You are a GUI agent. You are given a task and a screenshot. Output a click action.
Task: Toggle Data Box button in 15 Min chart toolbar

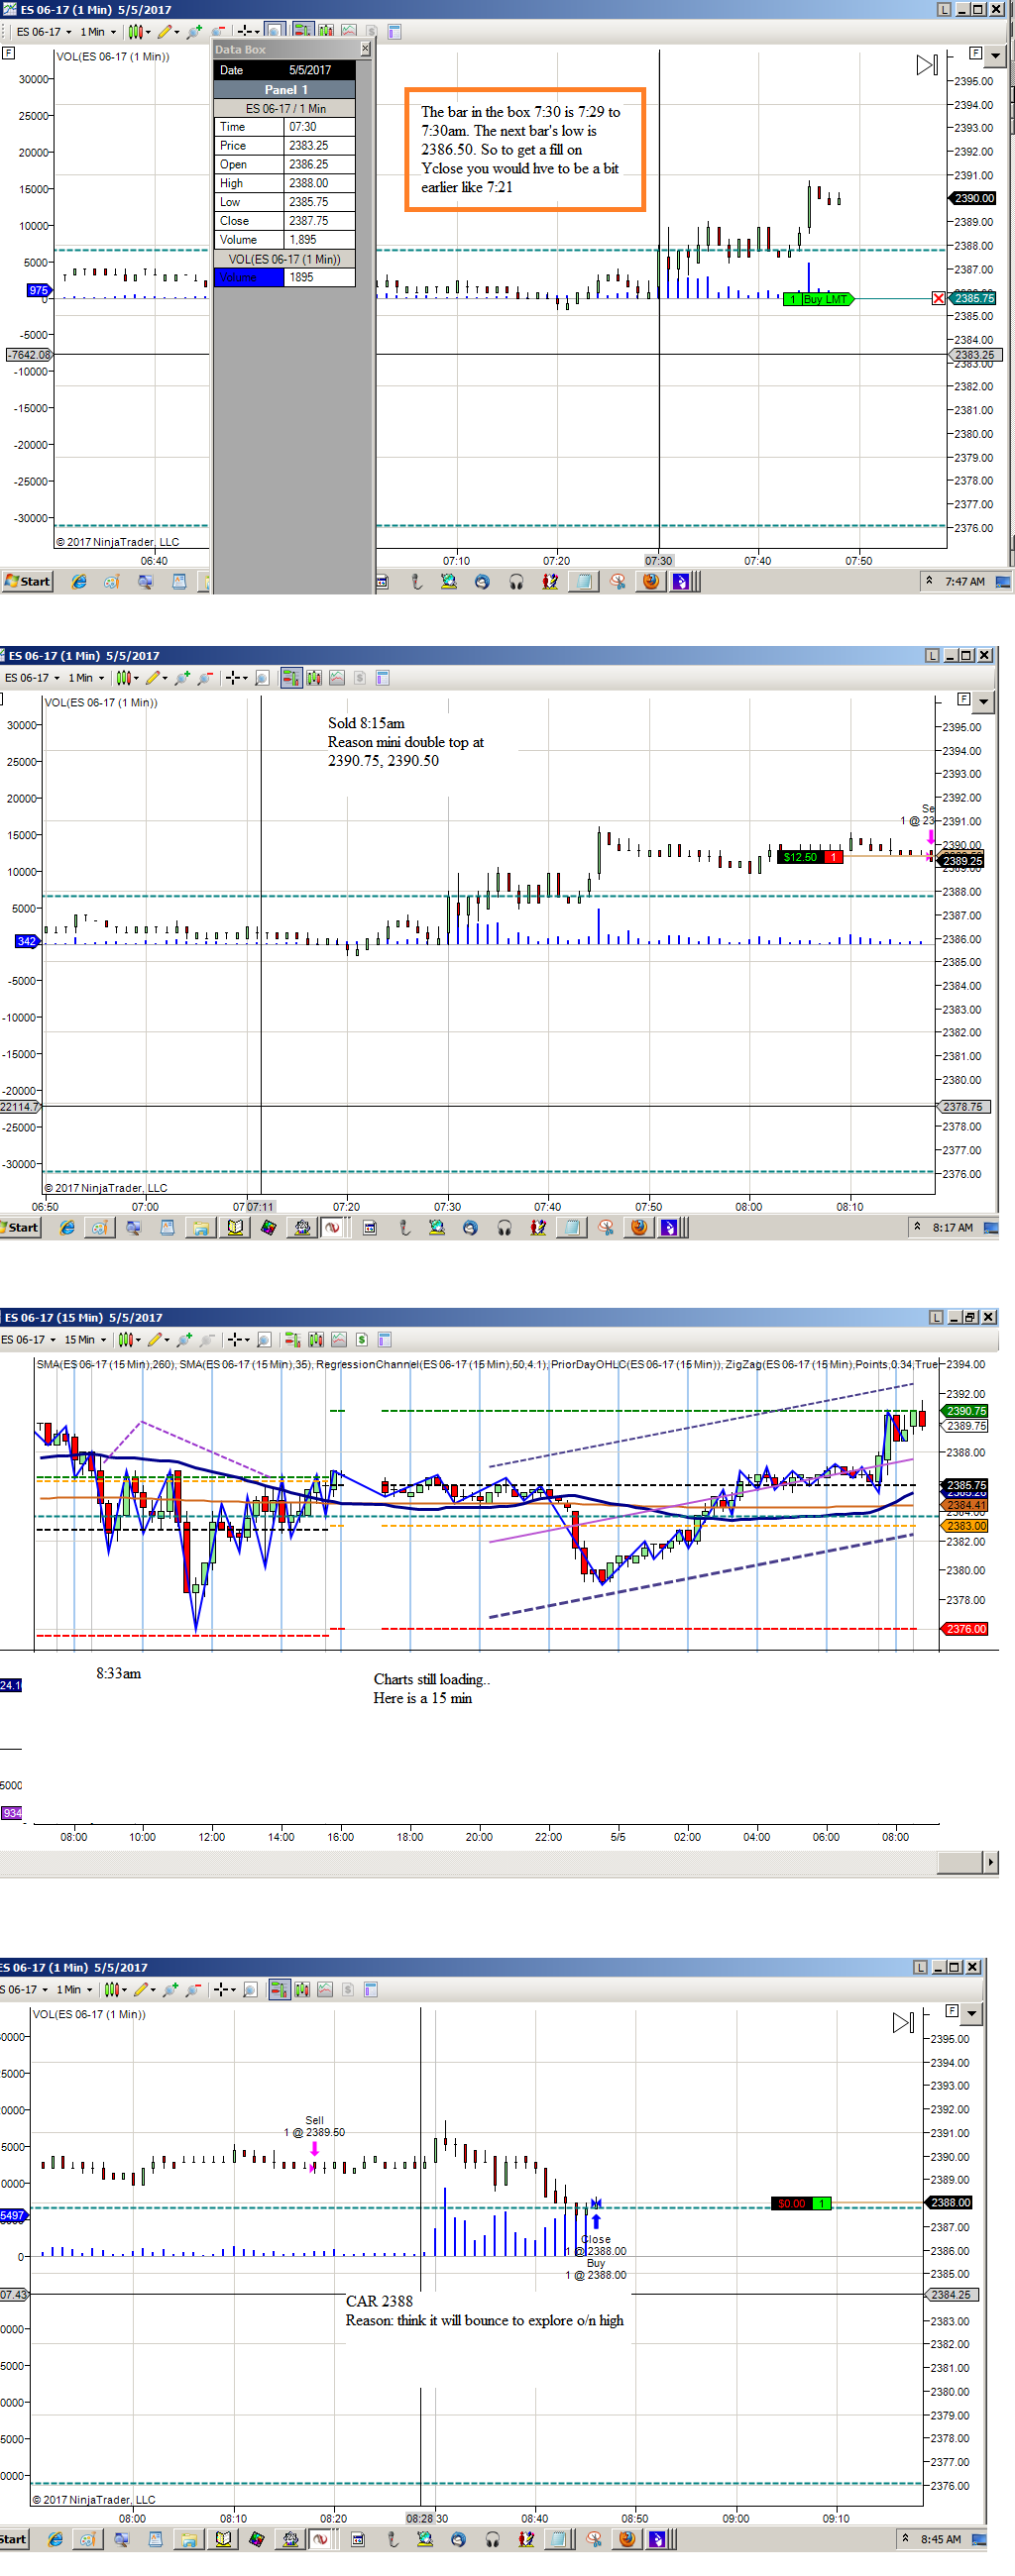(x=264, y=1340)
